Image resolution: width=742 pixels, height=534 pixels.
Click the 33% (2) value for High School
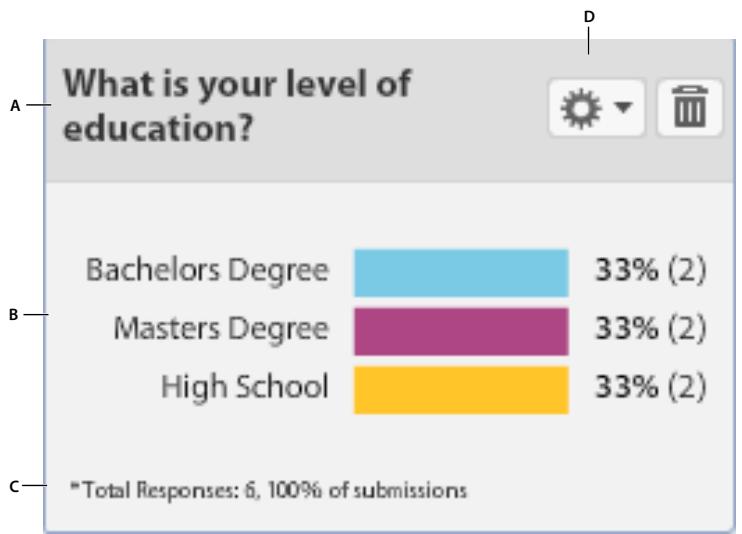651,387
